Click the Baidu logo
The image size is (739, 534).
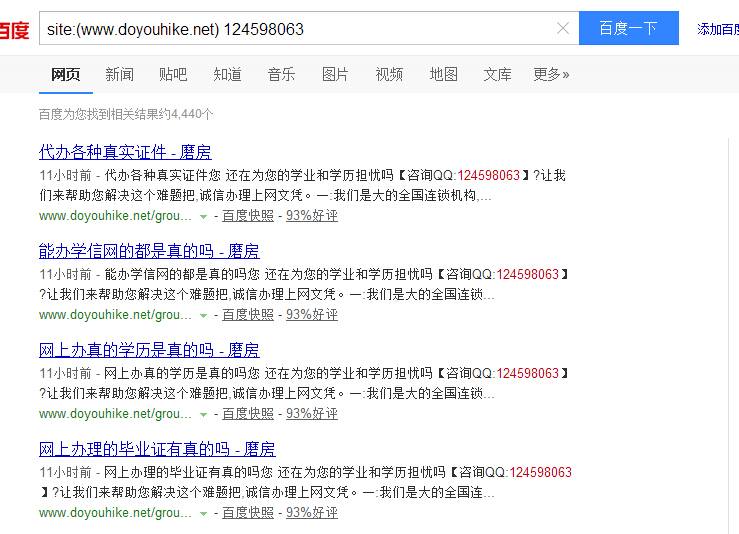tap(14, 30)
